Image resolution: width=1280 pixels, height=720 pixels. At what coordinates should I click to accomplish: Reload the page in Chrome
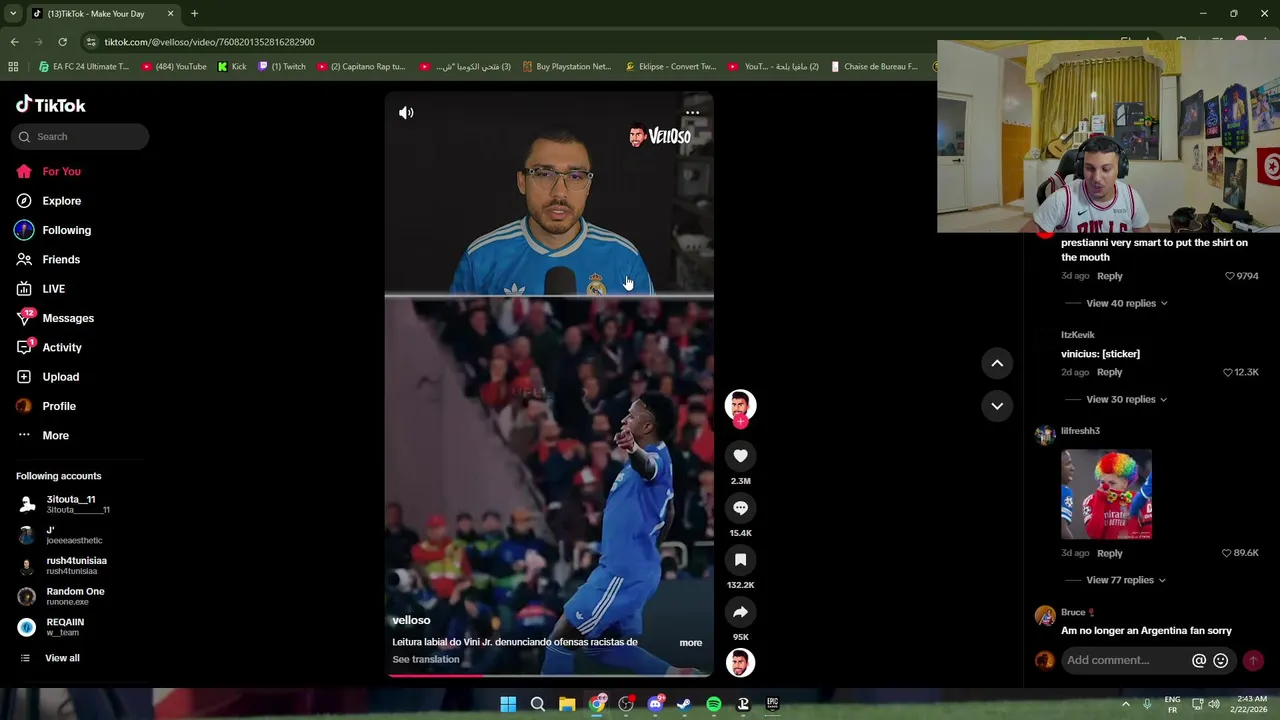pos(62,42)
